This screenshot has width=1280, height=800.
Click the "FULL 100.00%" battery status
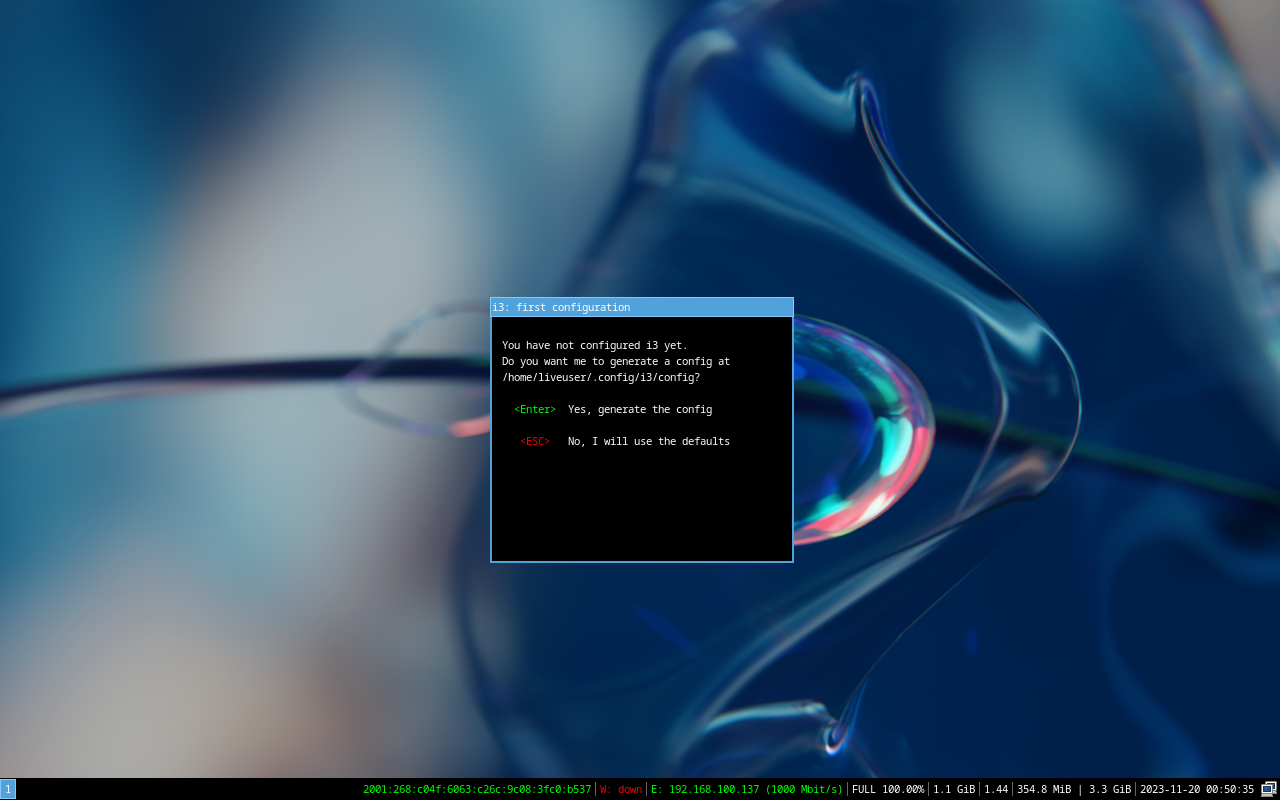click(888, 789)
